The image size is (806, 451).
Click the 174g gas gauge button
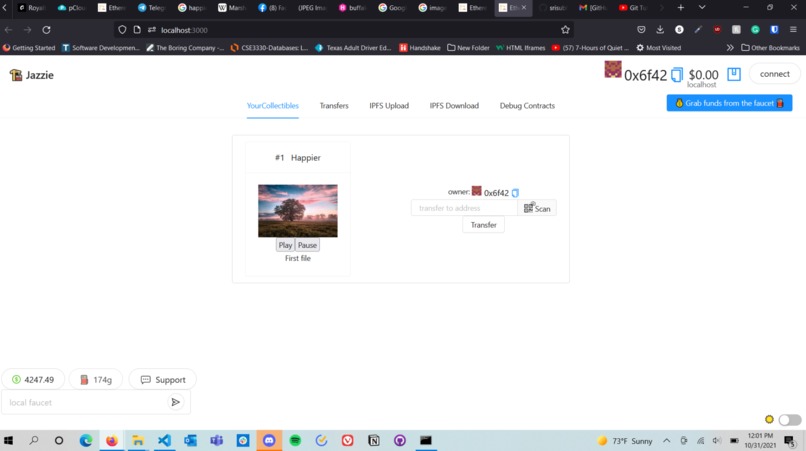pyautogui.click(x=96, y=380)
